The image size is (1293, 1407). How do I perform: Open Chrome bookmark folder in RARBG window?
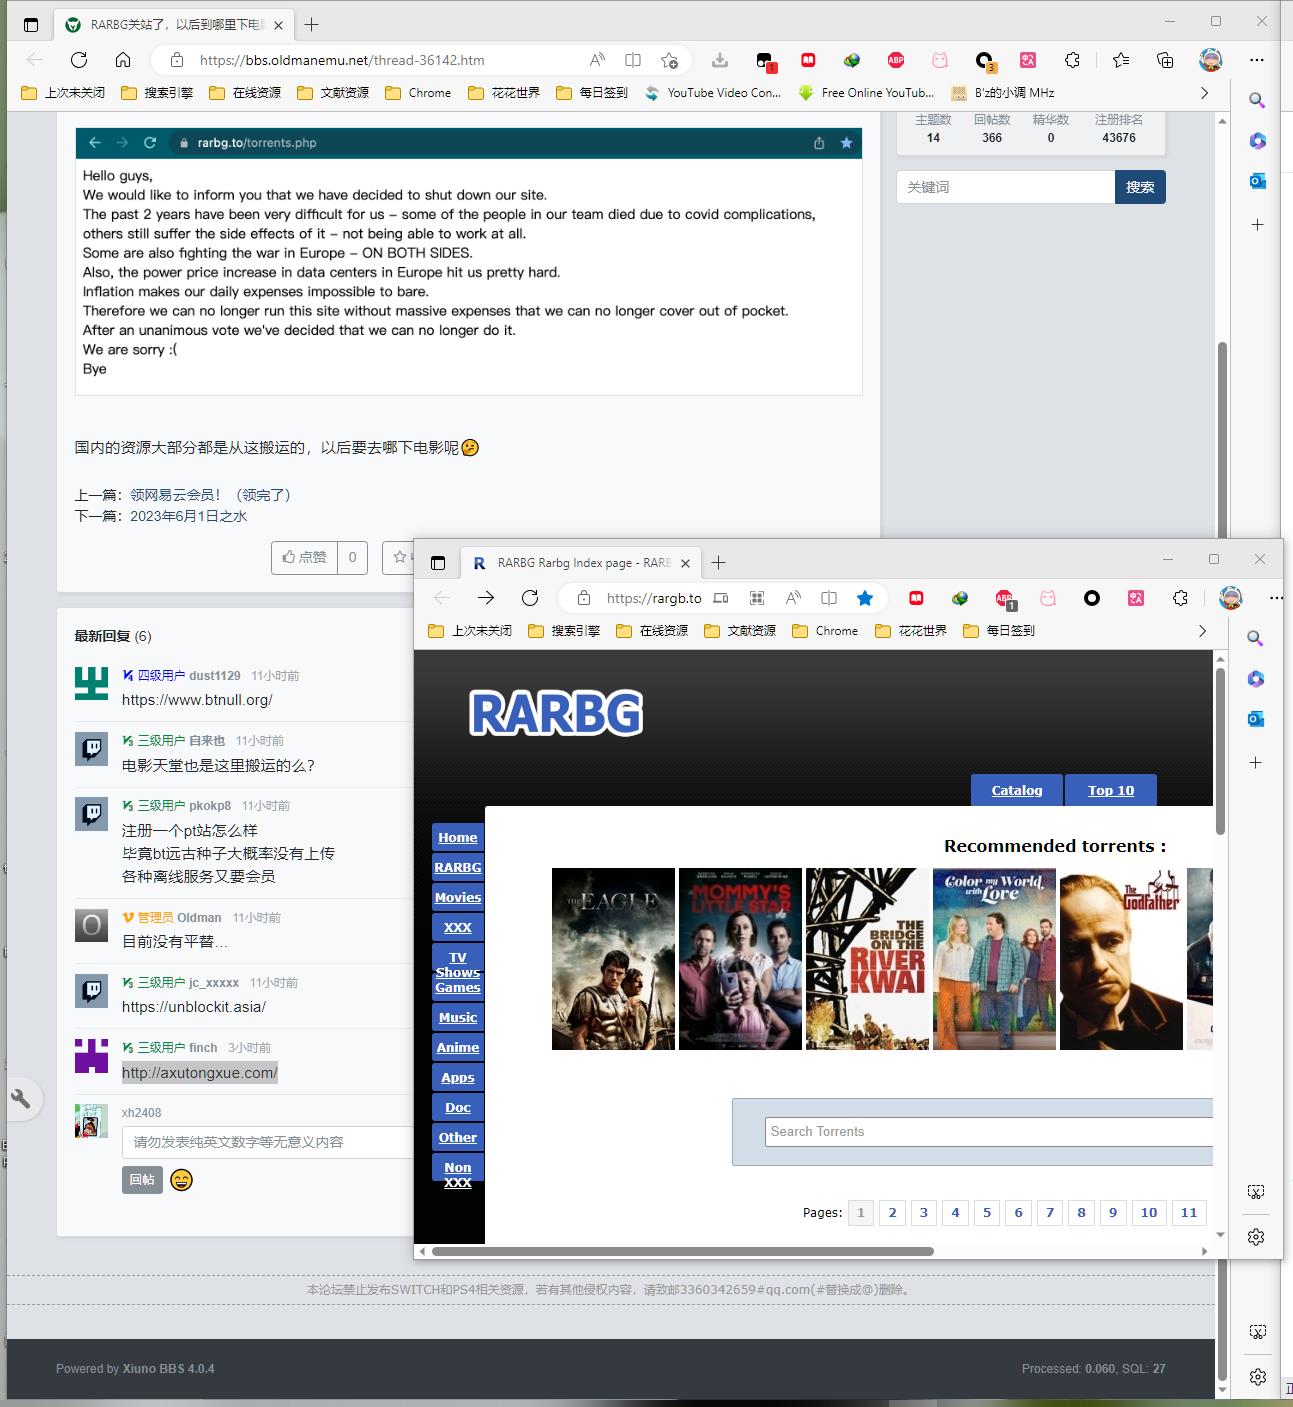click(x=825, y=631)
